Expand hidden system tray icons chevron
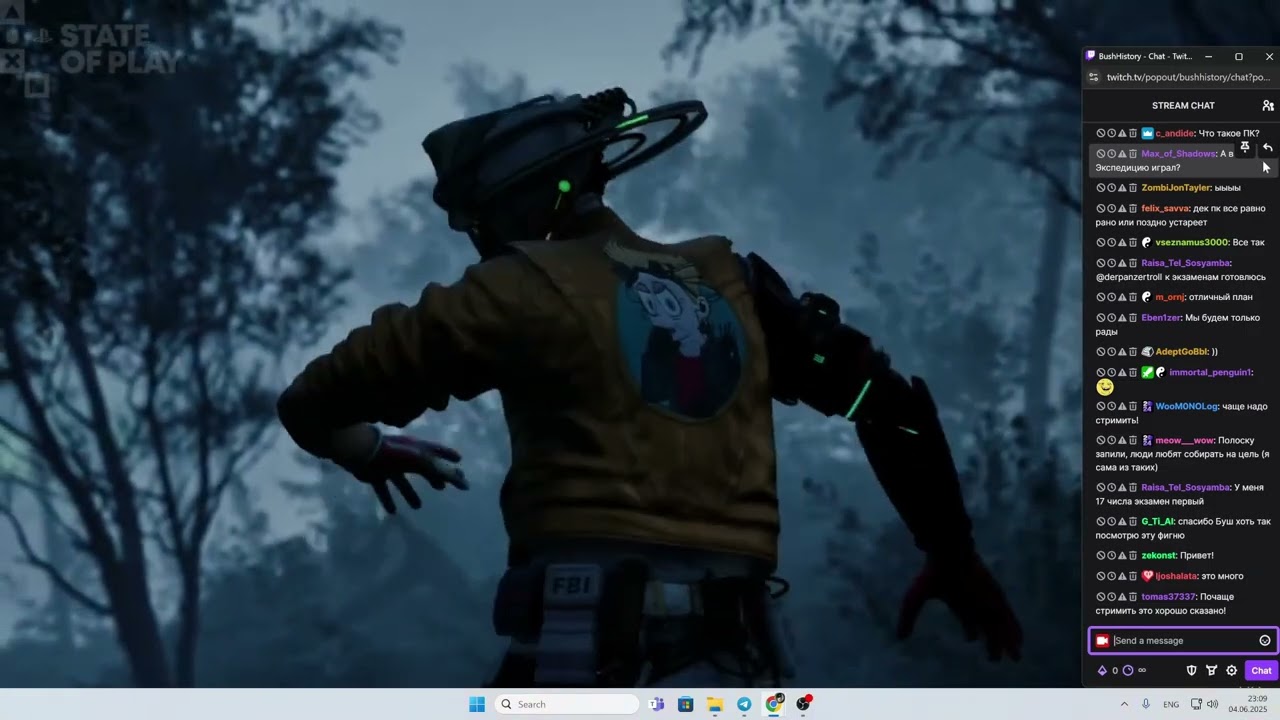The height and width of the screenshot is (720, 1280). (x=1124, y=704)
